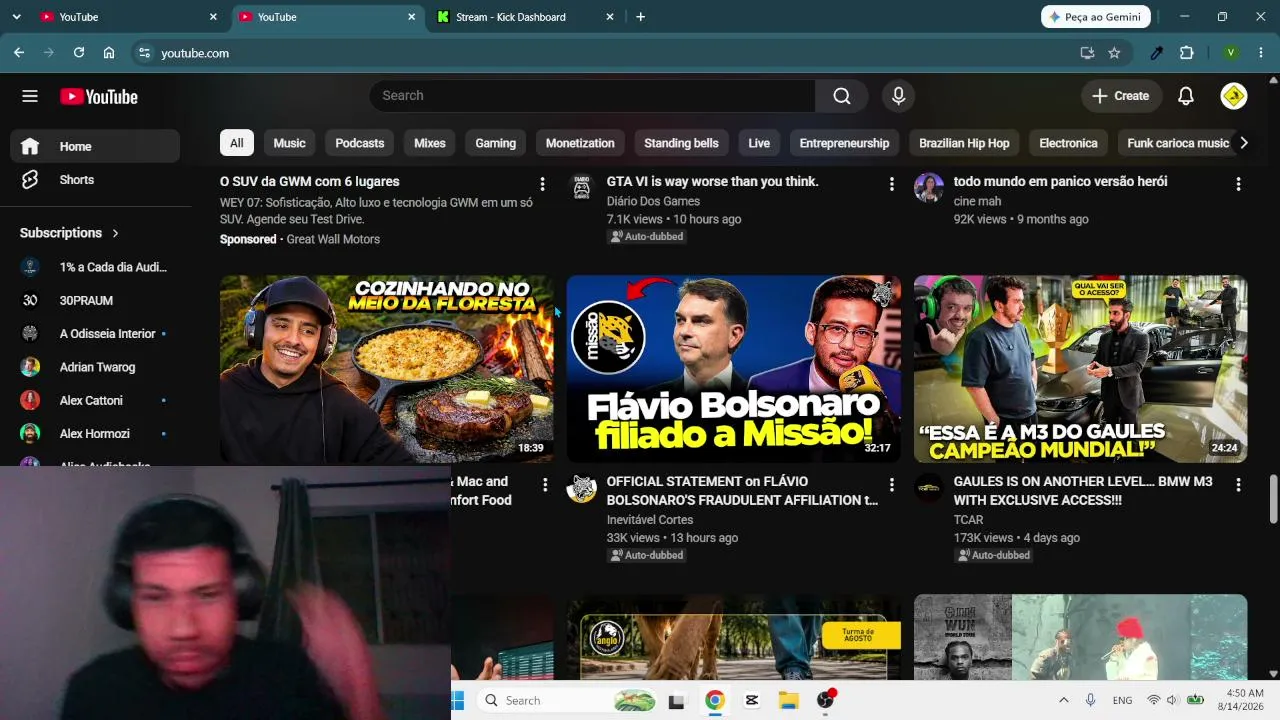This screenshot has width=1280, height=720.
Task: Open the Chrome tab search dropdown
Action: [16, 17]
